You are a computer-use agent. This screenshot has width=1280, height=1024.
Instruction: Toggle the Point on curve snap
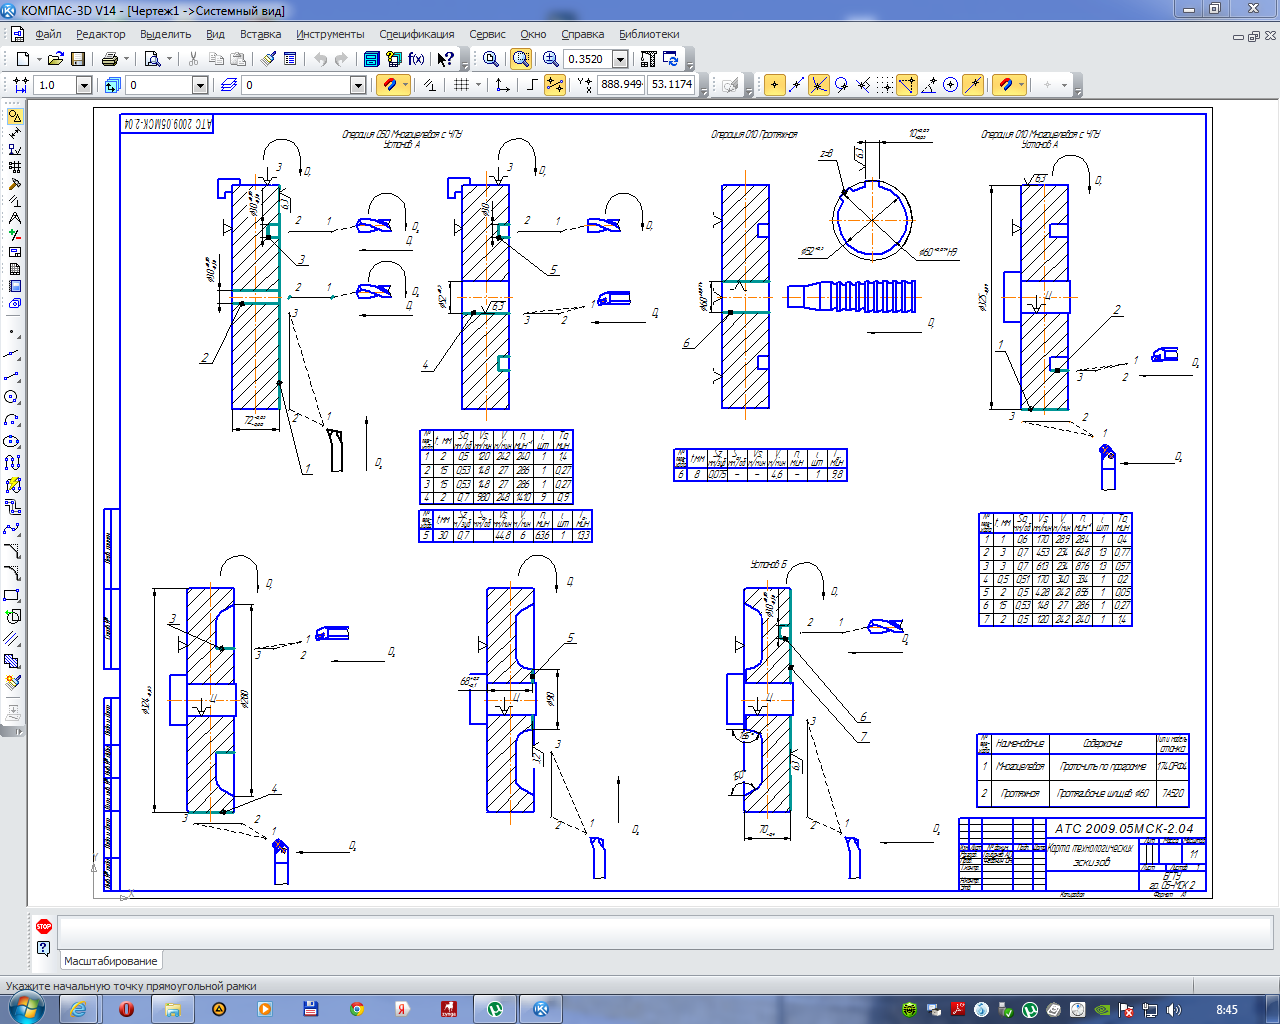(x=973, y=85)
